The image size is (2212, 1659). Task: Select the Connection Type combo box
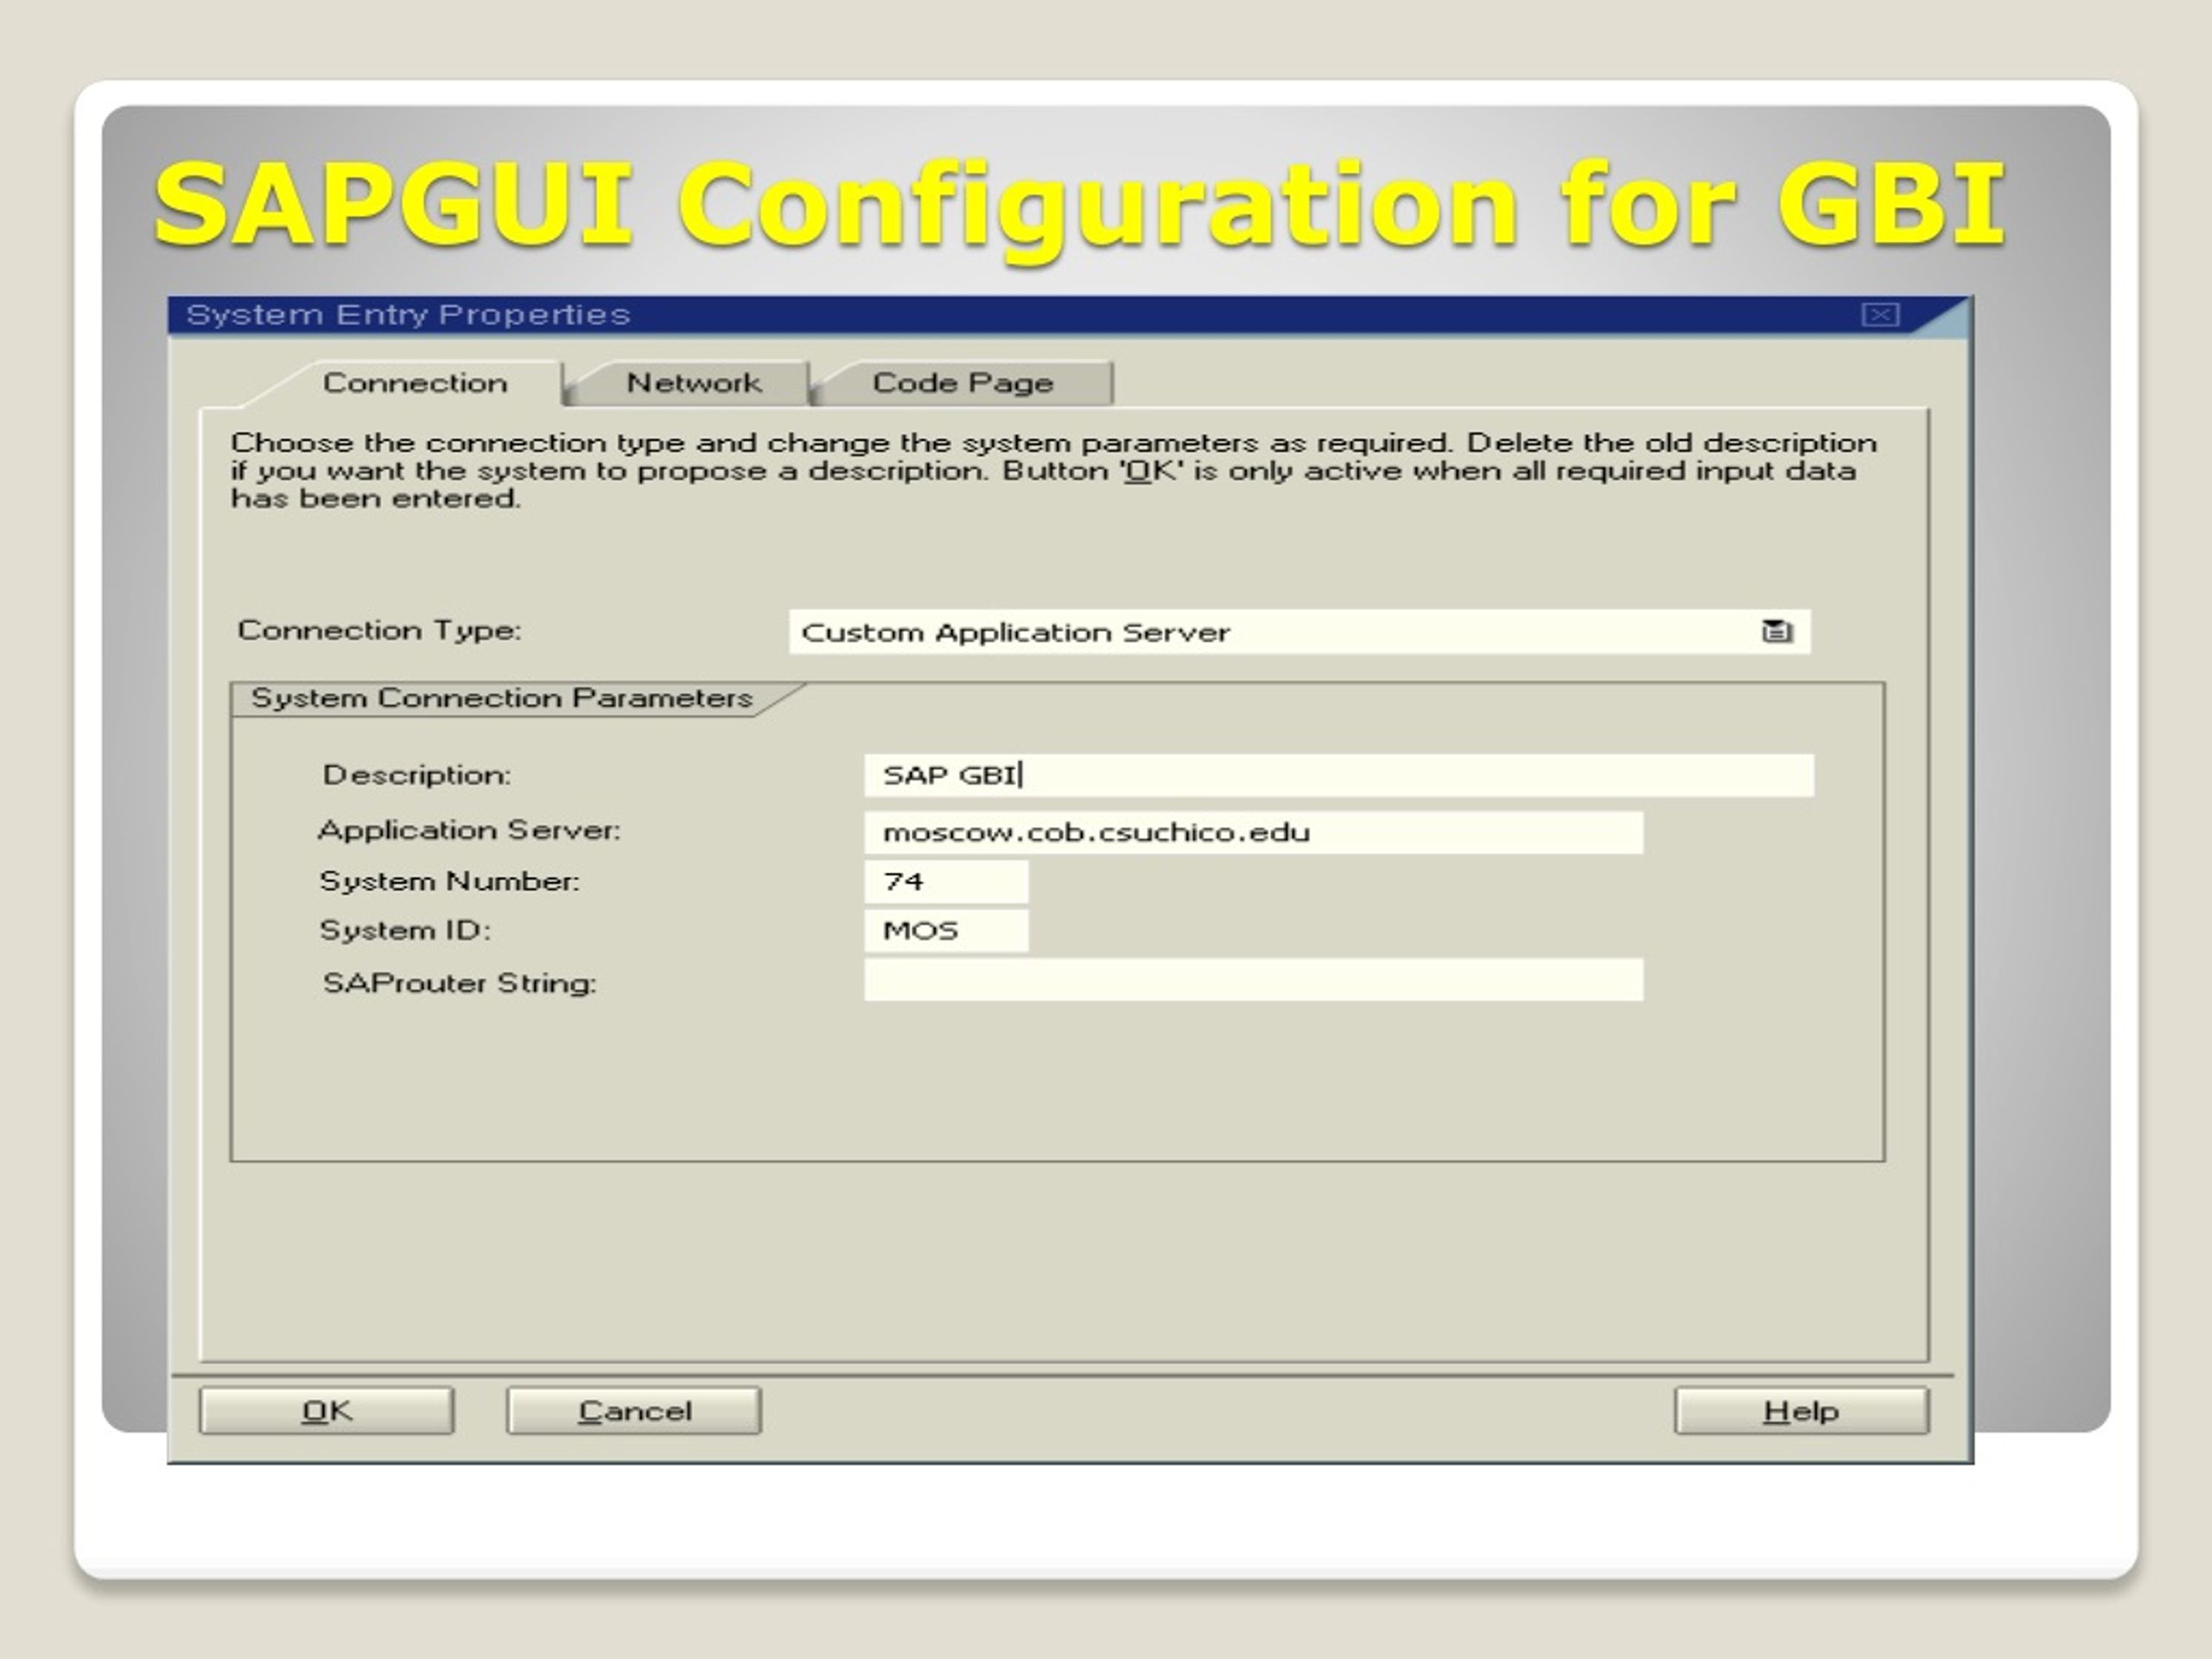point(1299,632)
